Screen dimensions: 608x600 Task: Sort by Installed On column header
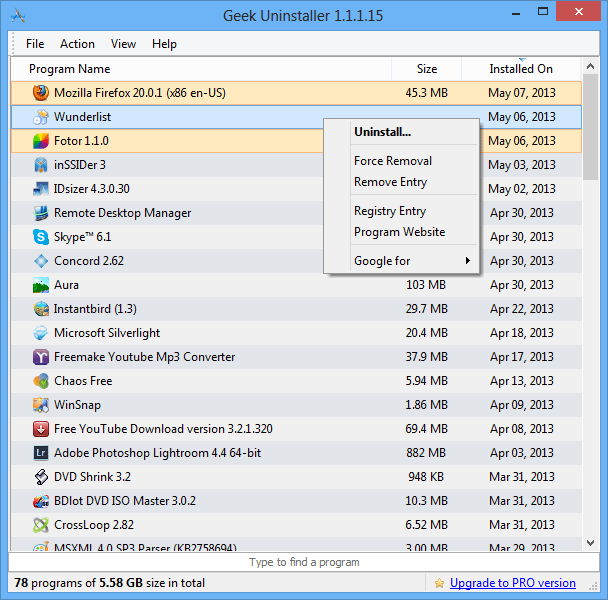coord(521,69)
